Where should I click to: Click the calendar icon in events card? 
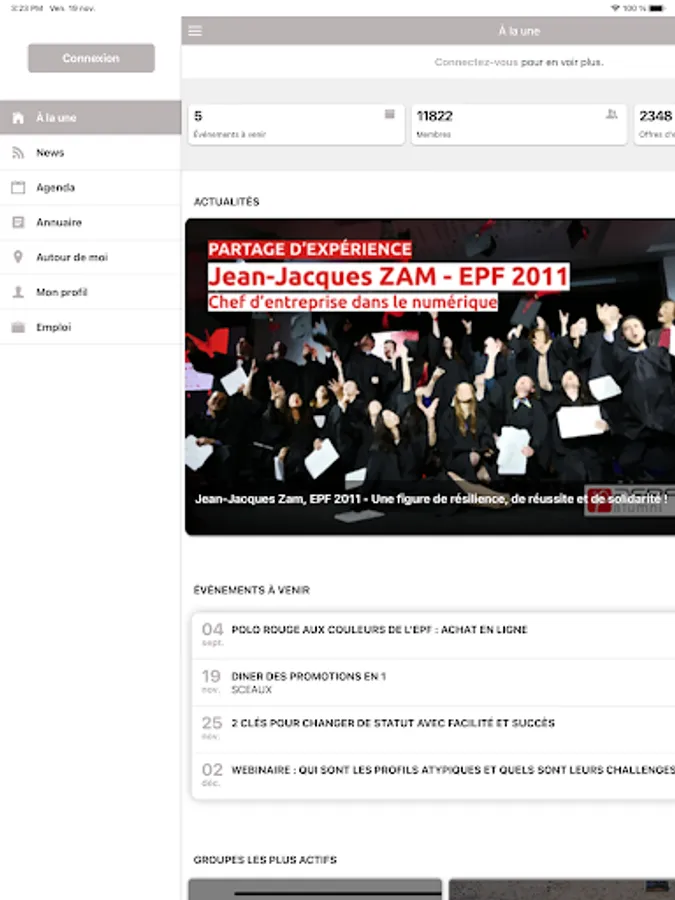point(390,114)
